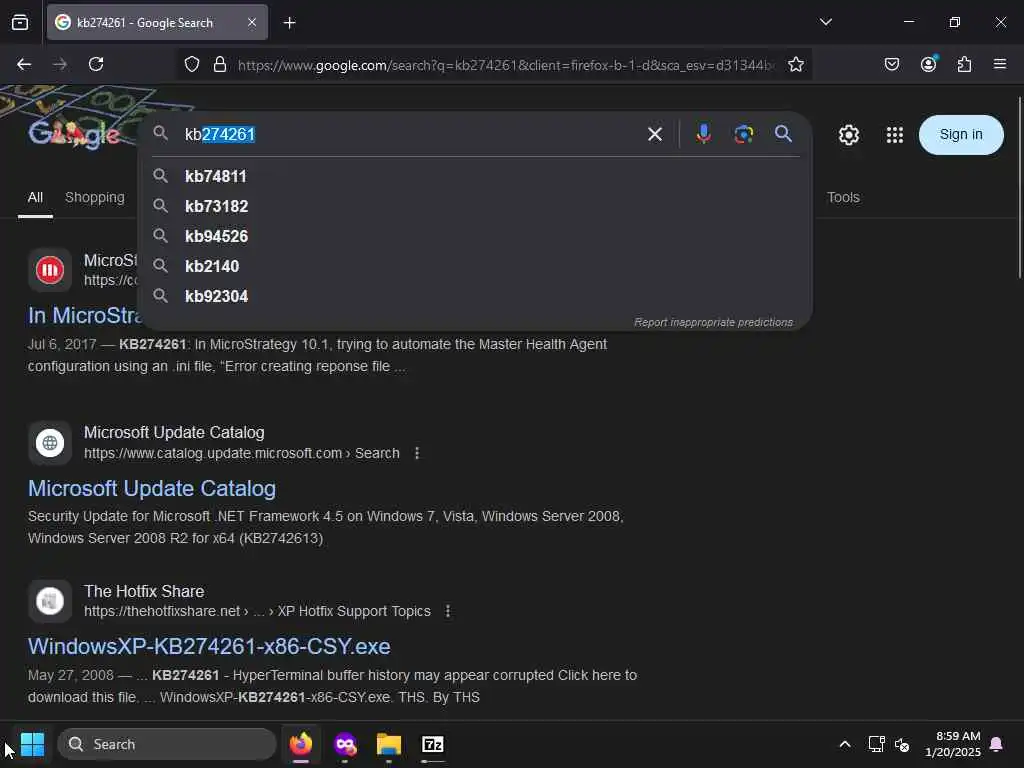
Task: Open more options for Hotfix Share result
Action: (447, 611)
